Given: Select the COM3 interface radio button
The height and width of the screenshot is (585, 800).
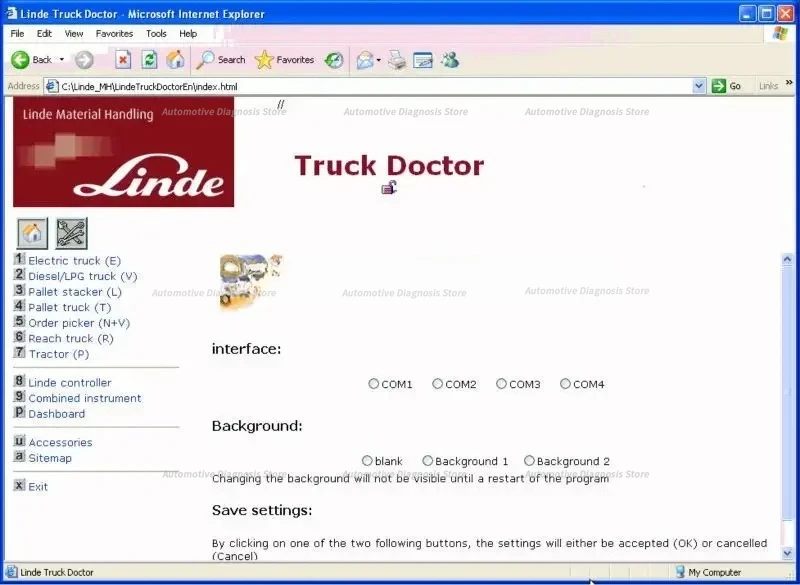Looking at the screenshot, I should [501, 384].
